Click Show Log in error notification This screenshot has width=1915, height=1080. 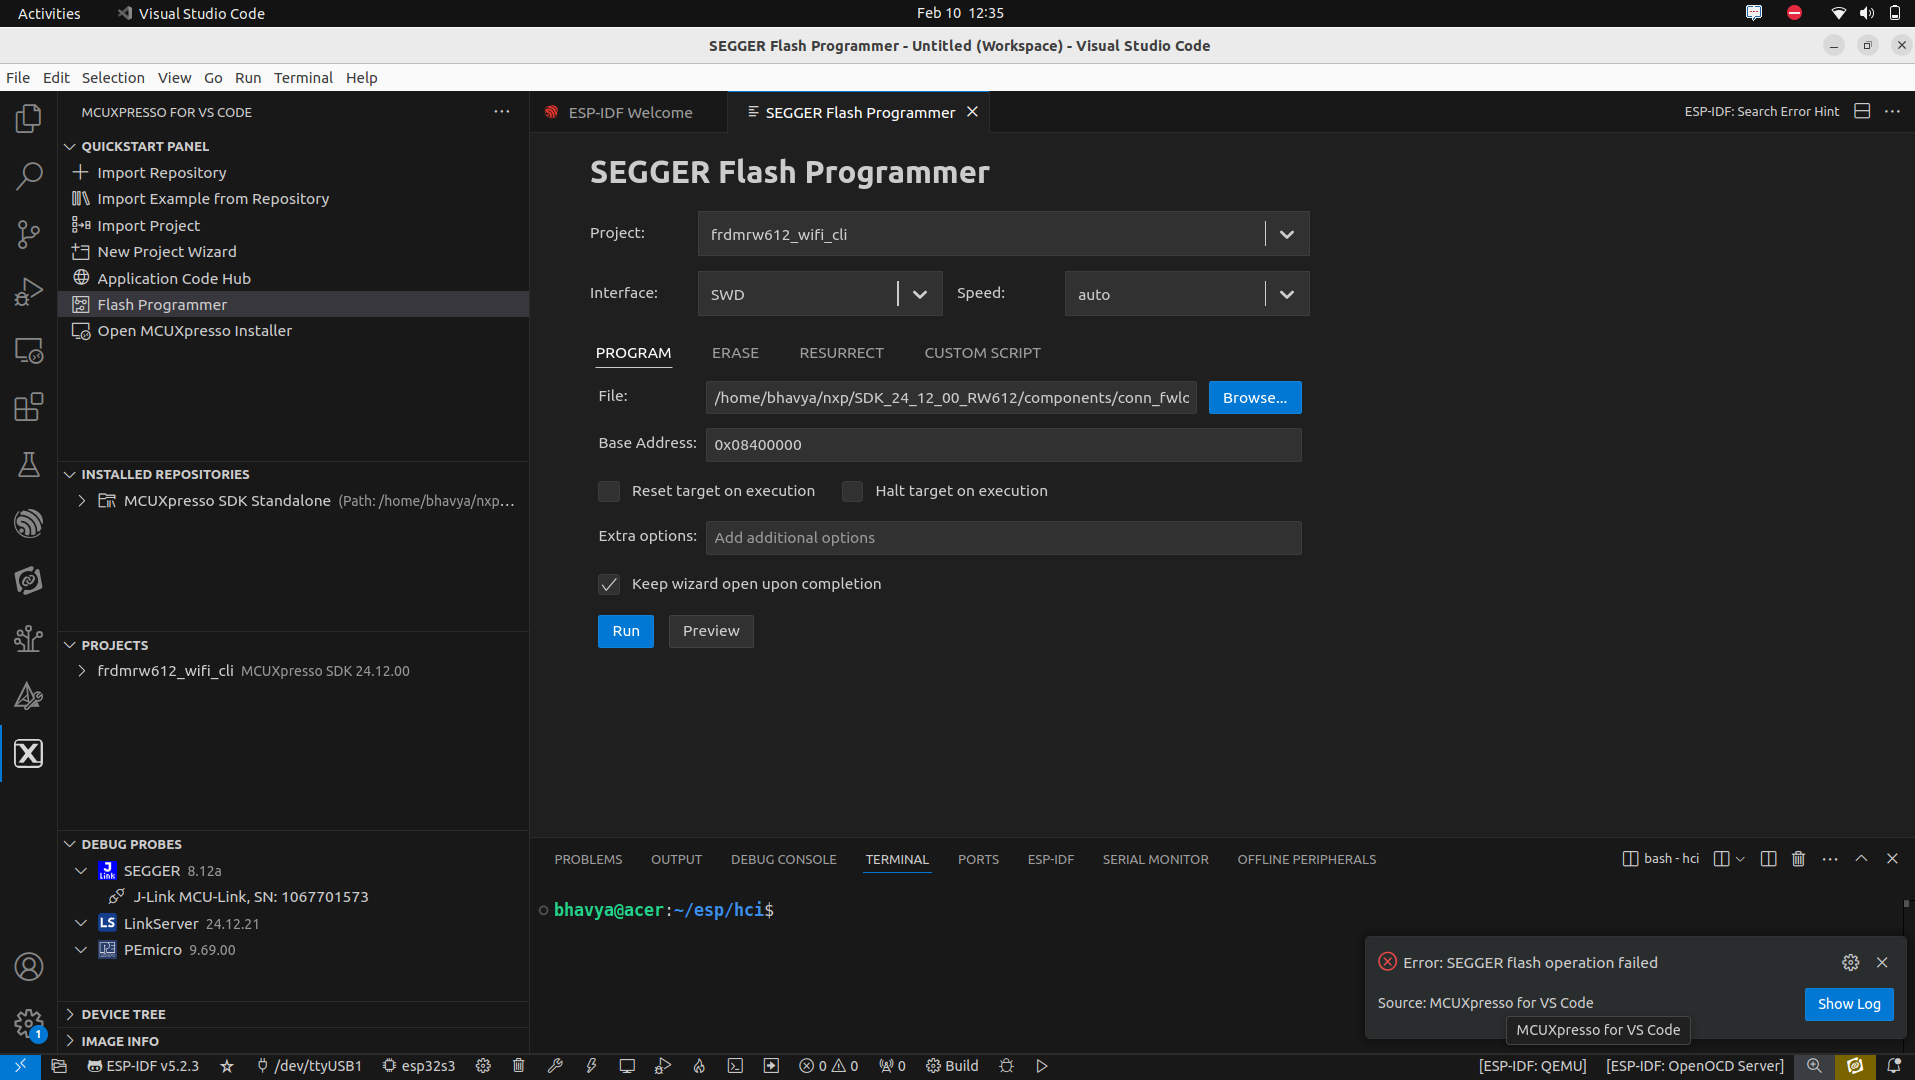[x=1849, y=1004]
